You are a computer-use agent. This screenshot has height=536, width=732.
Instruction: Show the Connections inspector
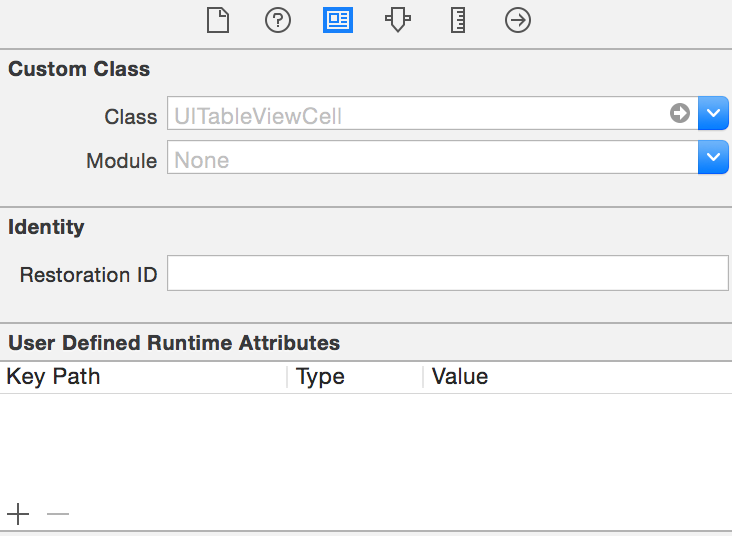click(518, 20)
